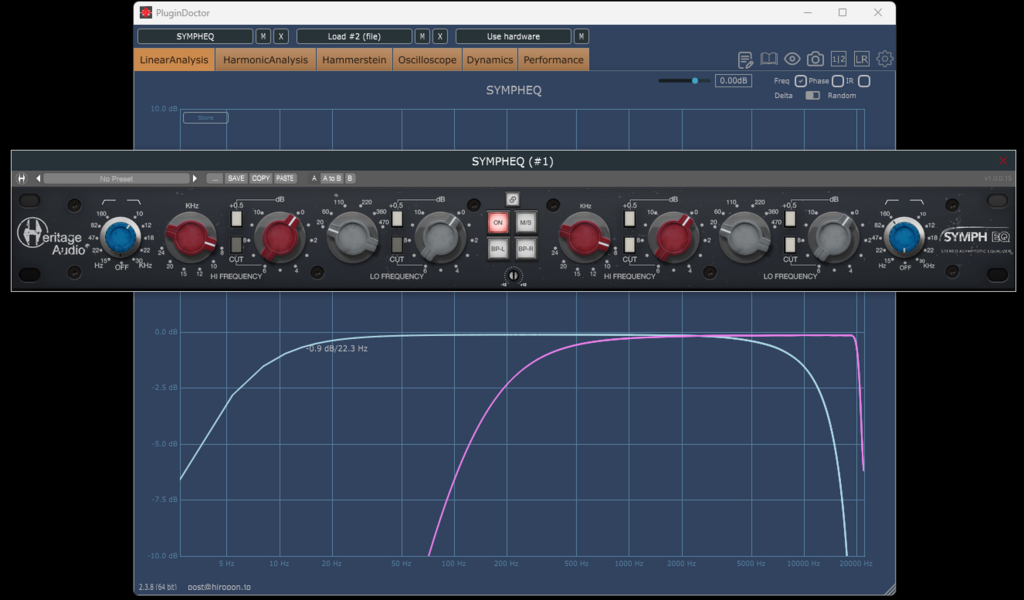Switch to HarmonicAnalysis tab

click(x=265, y=59)
